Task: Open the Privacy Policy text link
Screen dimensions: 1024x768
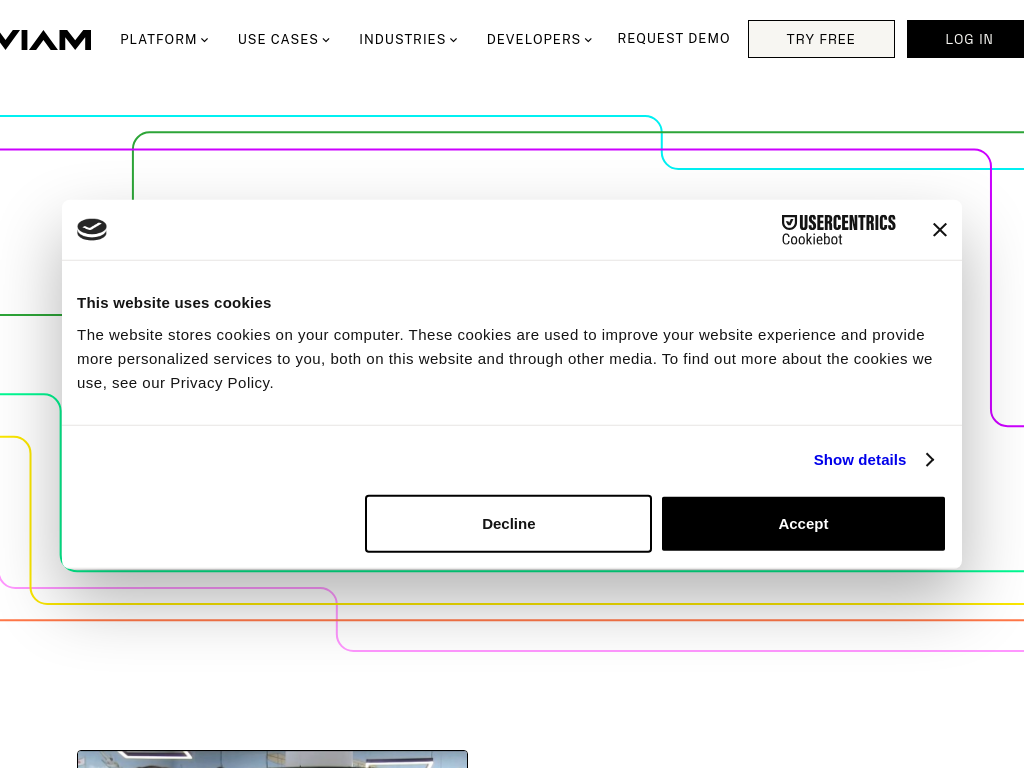Action: pos(220,383)
